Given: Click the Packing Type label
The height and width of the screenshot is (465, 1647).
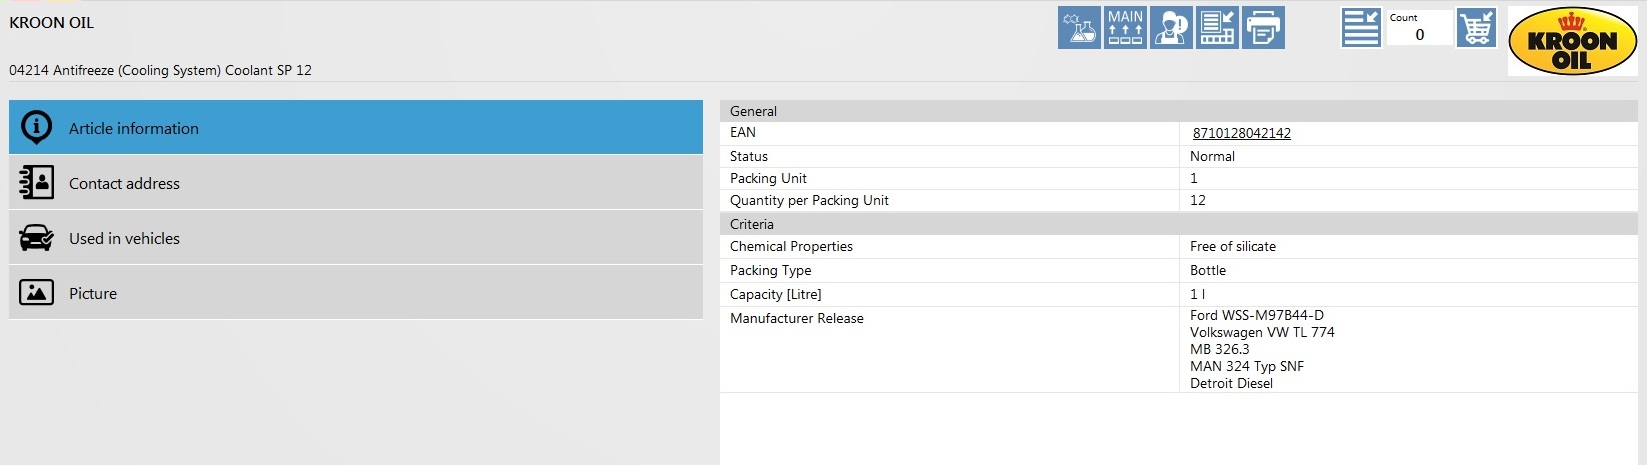Looking at the screenshot, I should click(x=770, y=270).
